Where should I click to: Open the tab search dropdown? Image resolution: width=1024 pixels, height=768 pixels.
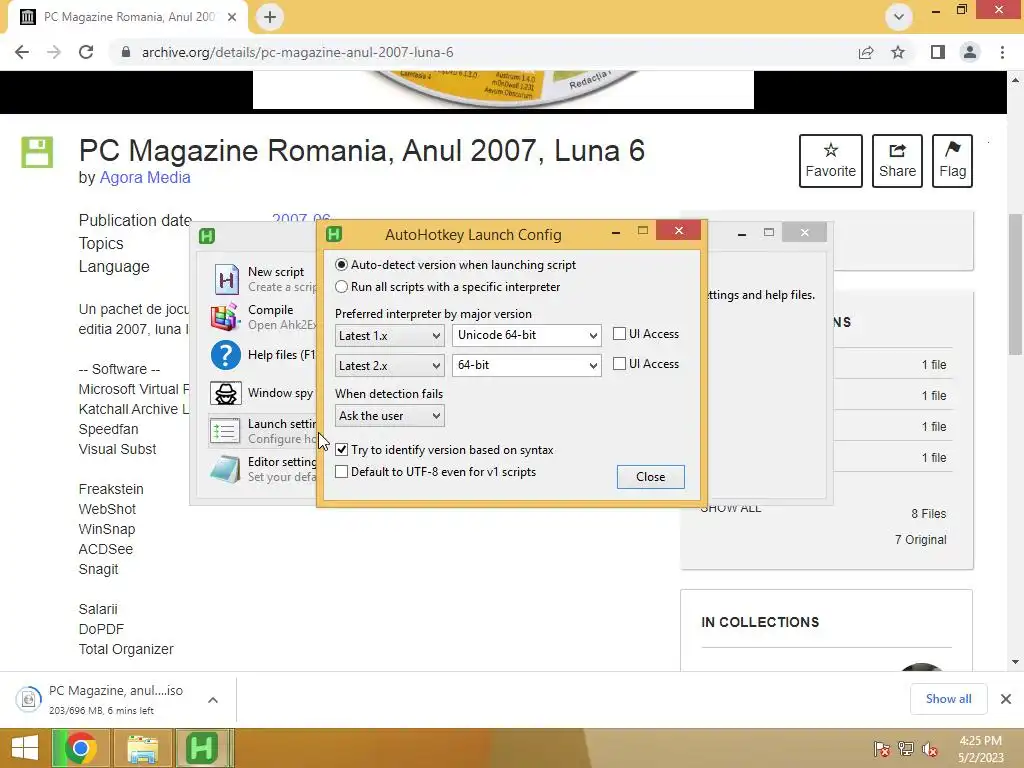tap(899, 17)
